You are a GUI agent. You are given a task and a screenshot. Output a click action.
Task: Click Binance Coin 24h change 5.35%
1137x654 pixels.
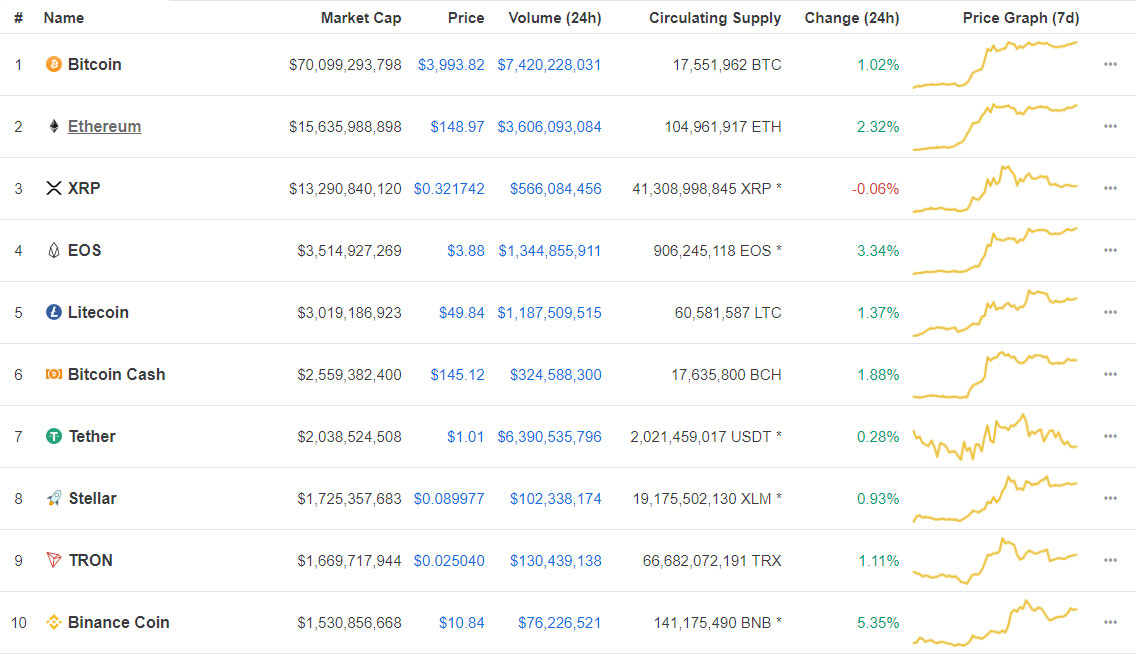coord(878,623)
